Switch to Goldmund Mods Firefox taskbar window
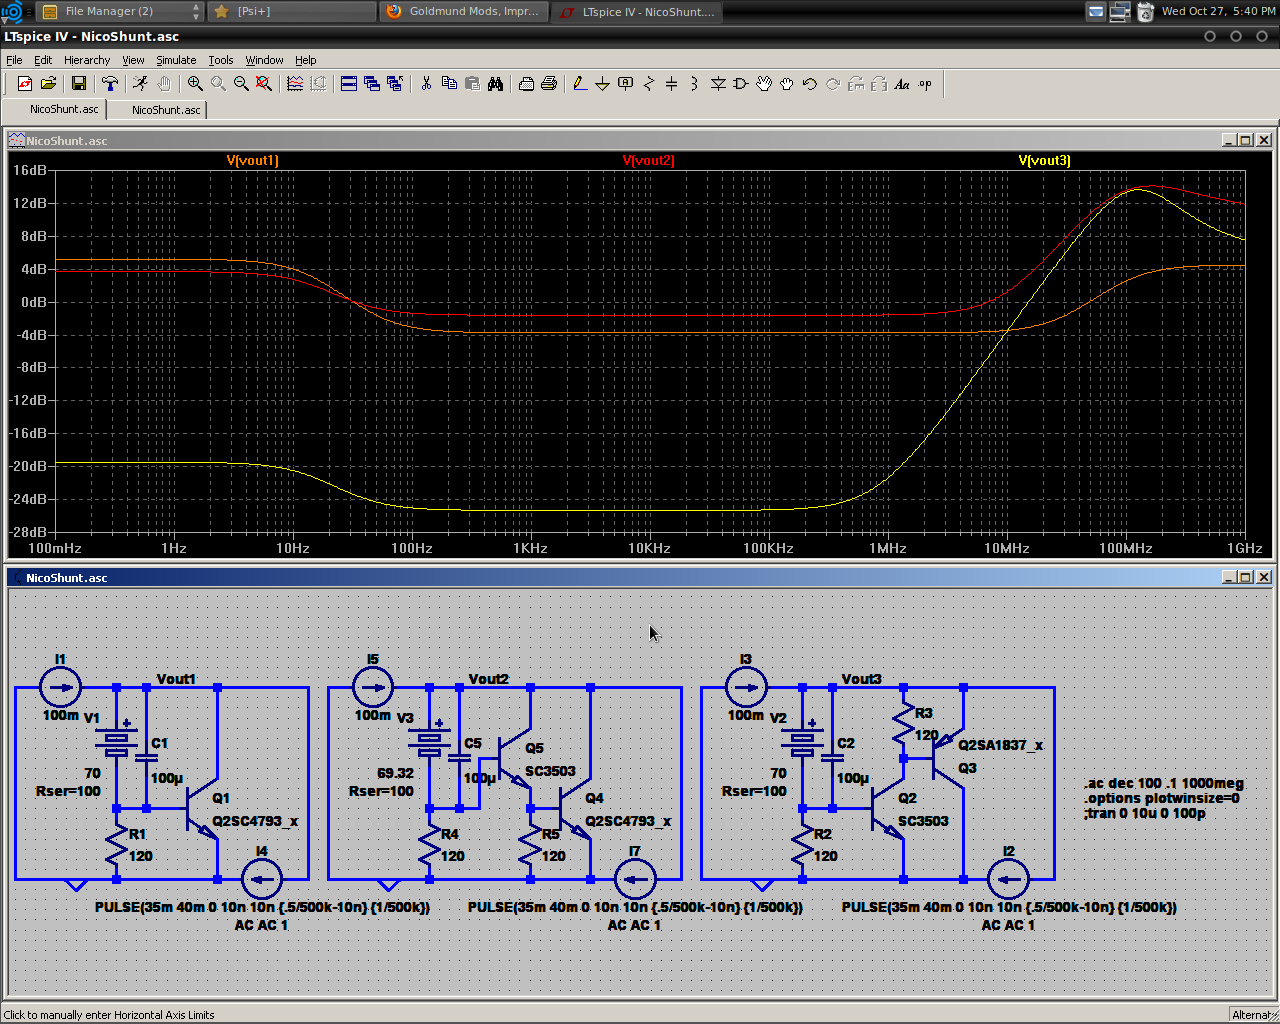Image resolution: width=1280 pixels, height=1024 pixels. click(465, 11)
